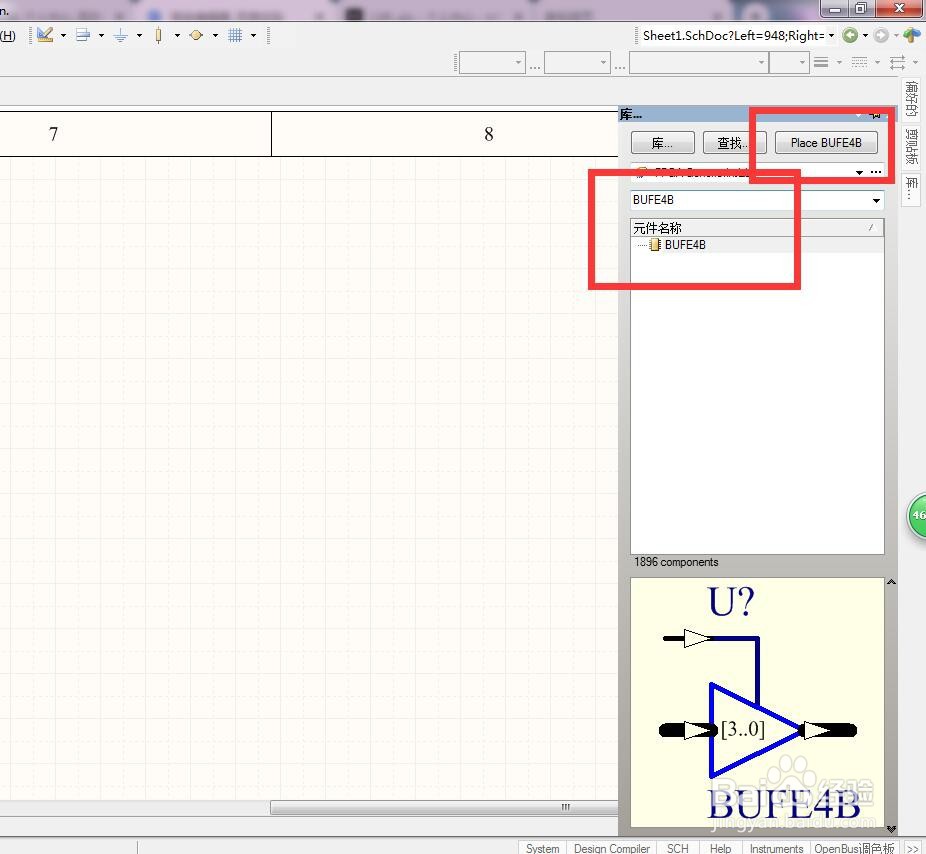
Task: Open the Instruments panel button
Action: point(776,848)
